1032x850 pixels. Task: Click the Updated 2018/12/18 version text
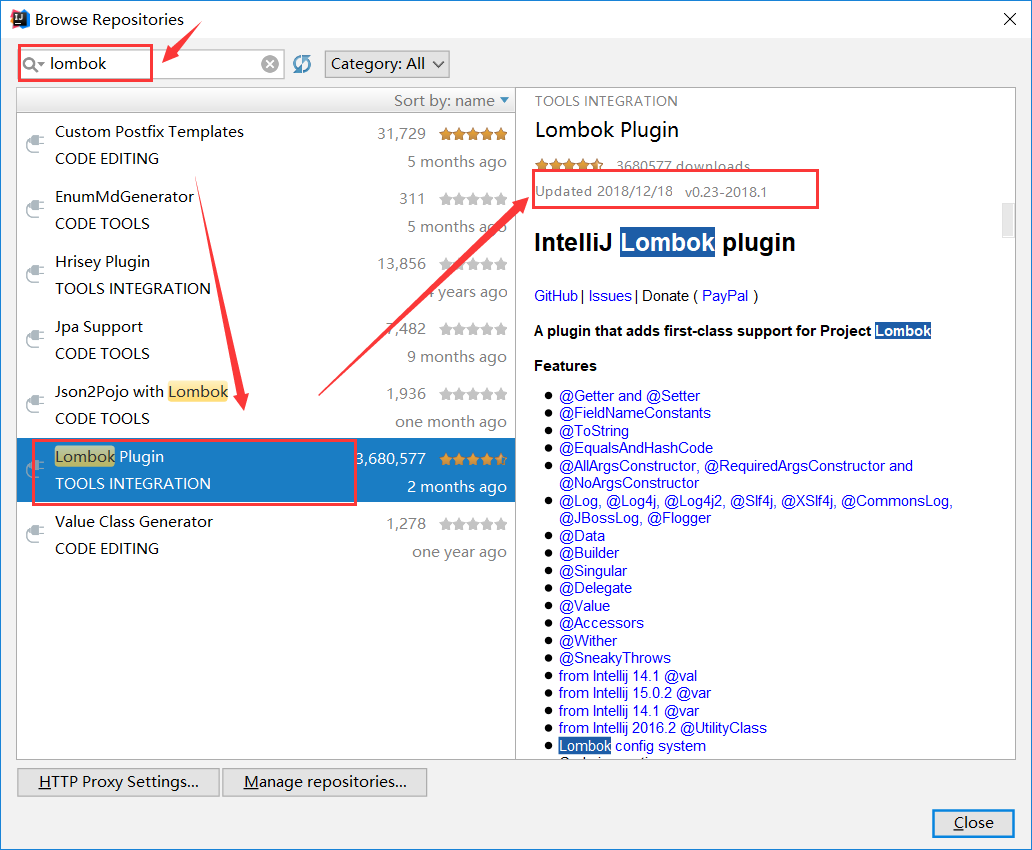click(651, 192)
